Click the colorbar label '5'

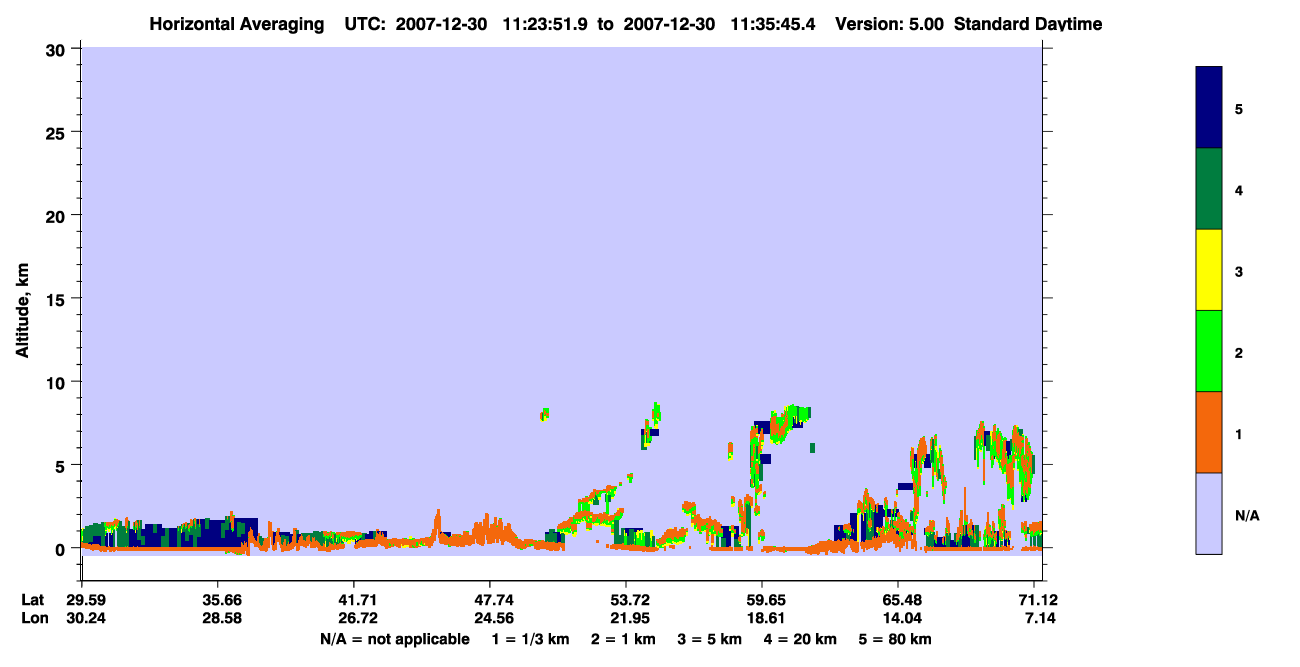tap(1239, 108)
